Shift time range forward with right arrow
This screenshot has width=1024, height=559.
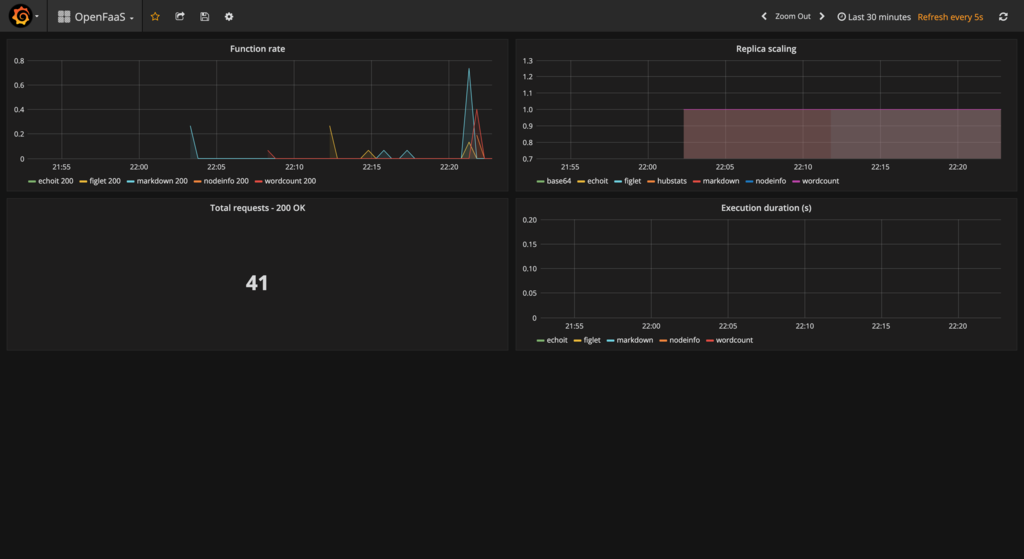(822, 16)
